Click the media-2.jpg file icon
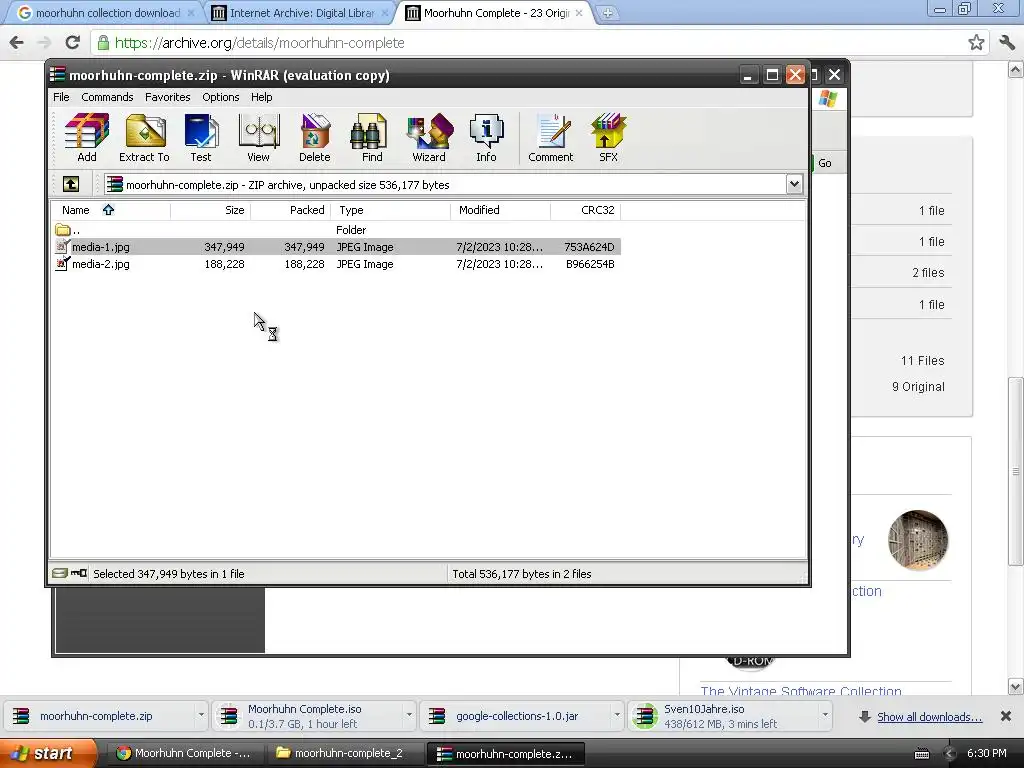This screenshot has height=768, width=1024. coord(63,264)
